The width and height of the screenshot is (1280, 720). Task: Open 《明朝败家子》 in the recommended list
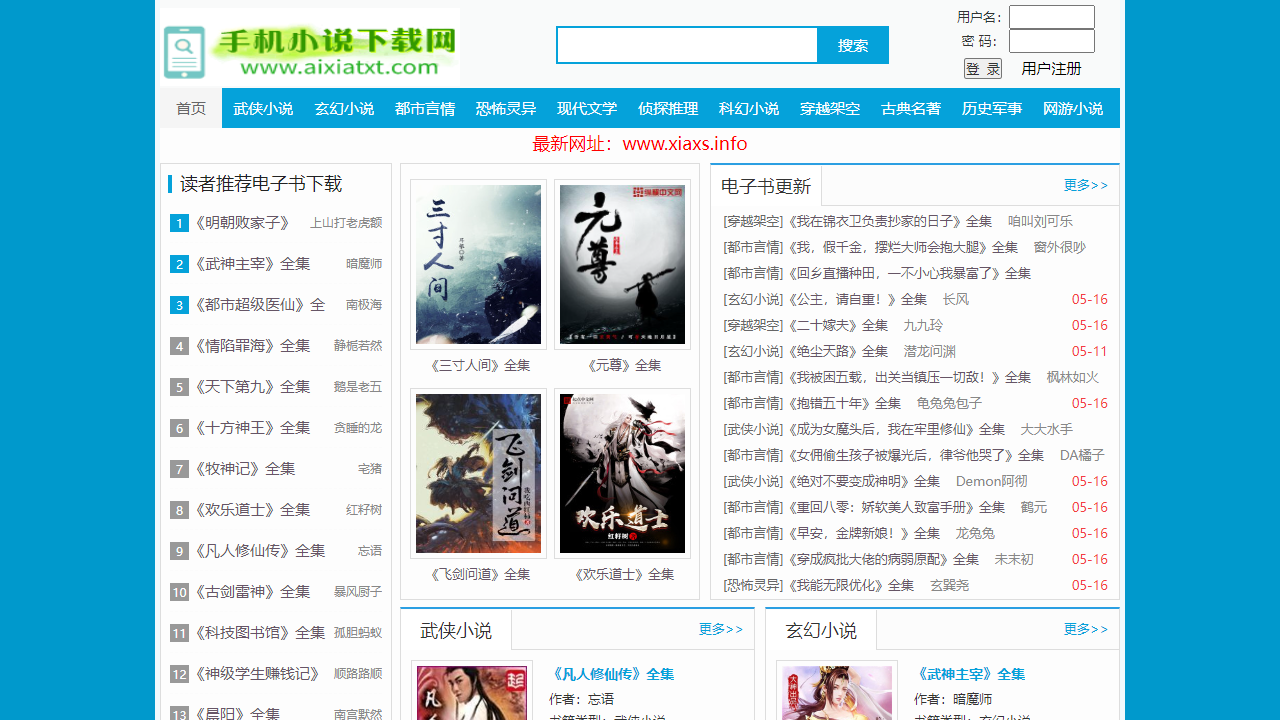click(242, 223)
